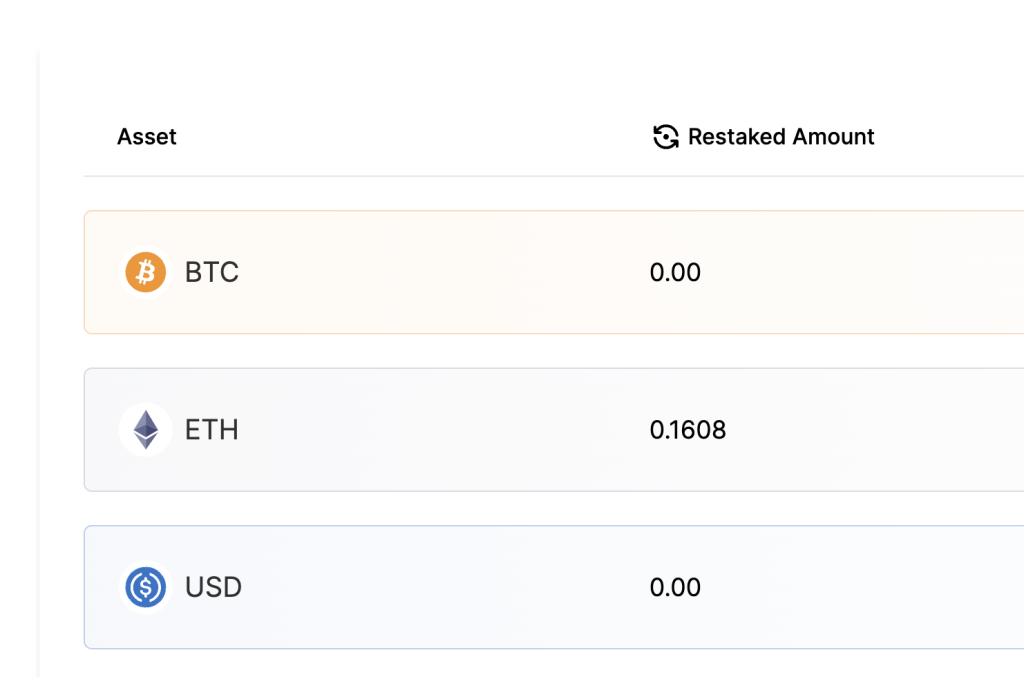Select the ETH asset row

pyautogui.click(x=554, y=430)
